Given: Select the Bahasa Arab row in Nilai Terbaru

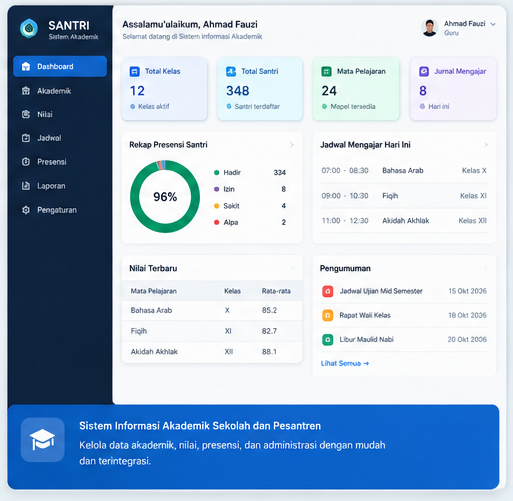Looking at the screenshot, I should [x=212, y=310].
